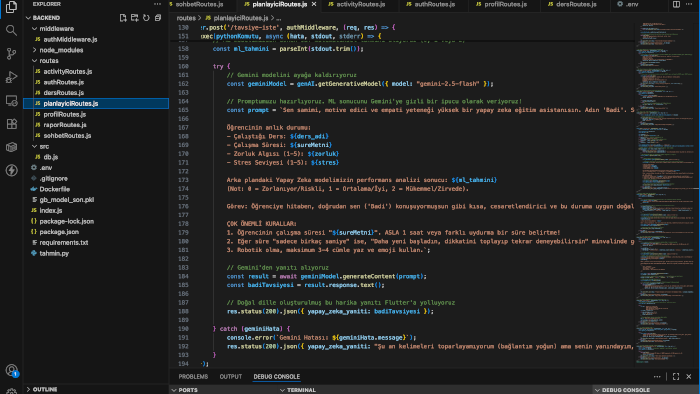700x394 pixels.
Task: Open editor more actions ellipsis
Action: (x=689, y=4)
